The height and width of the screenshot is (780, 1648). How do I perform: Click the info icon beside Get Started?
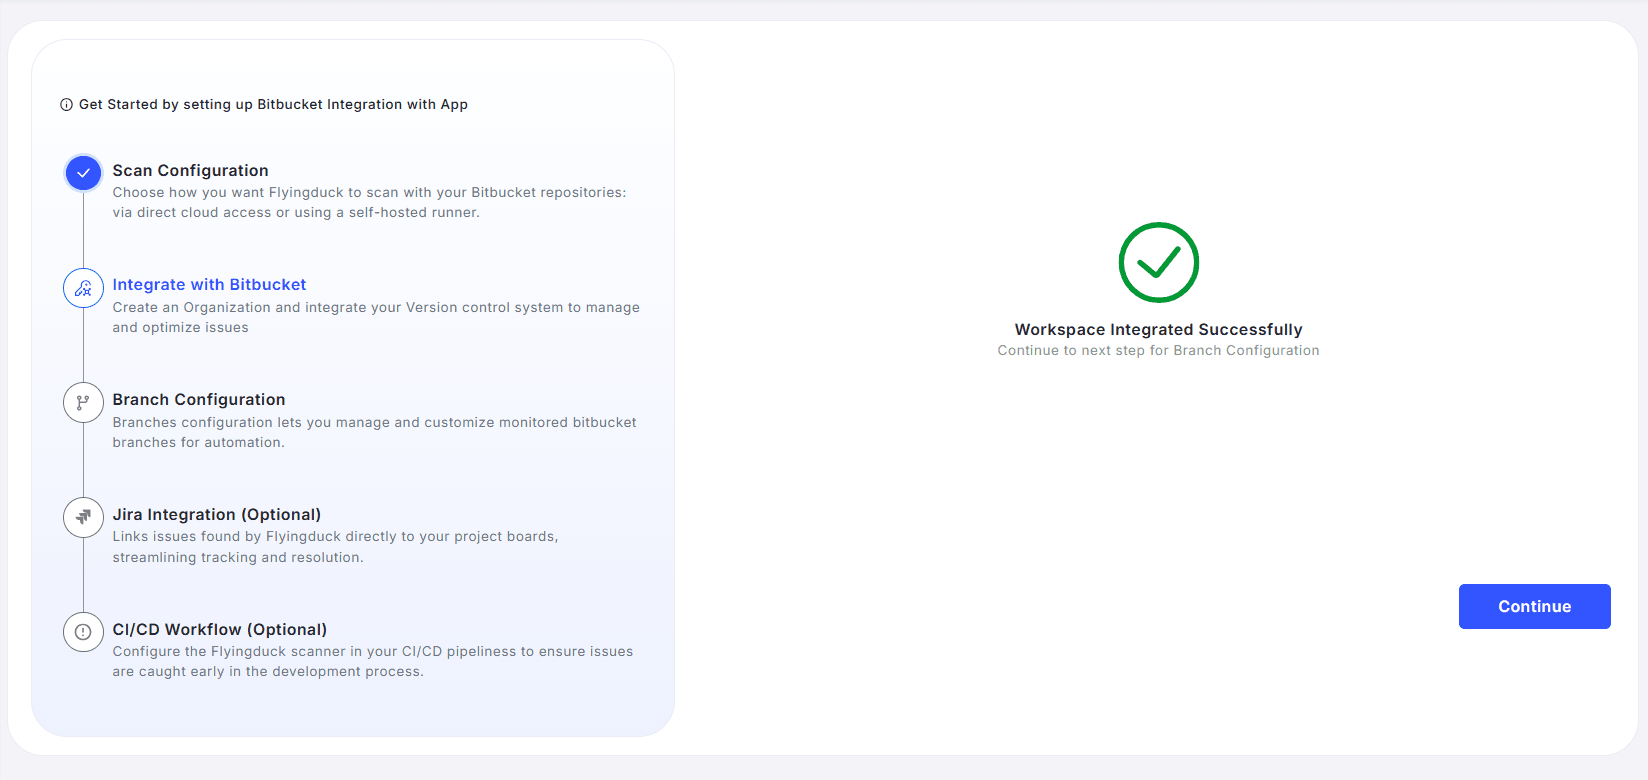pos(66,105)
